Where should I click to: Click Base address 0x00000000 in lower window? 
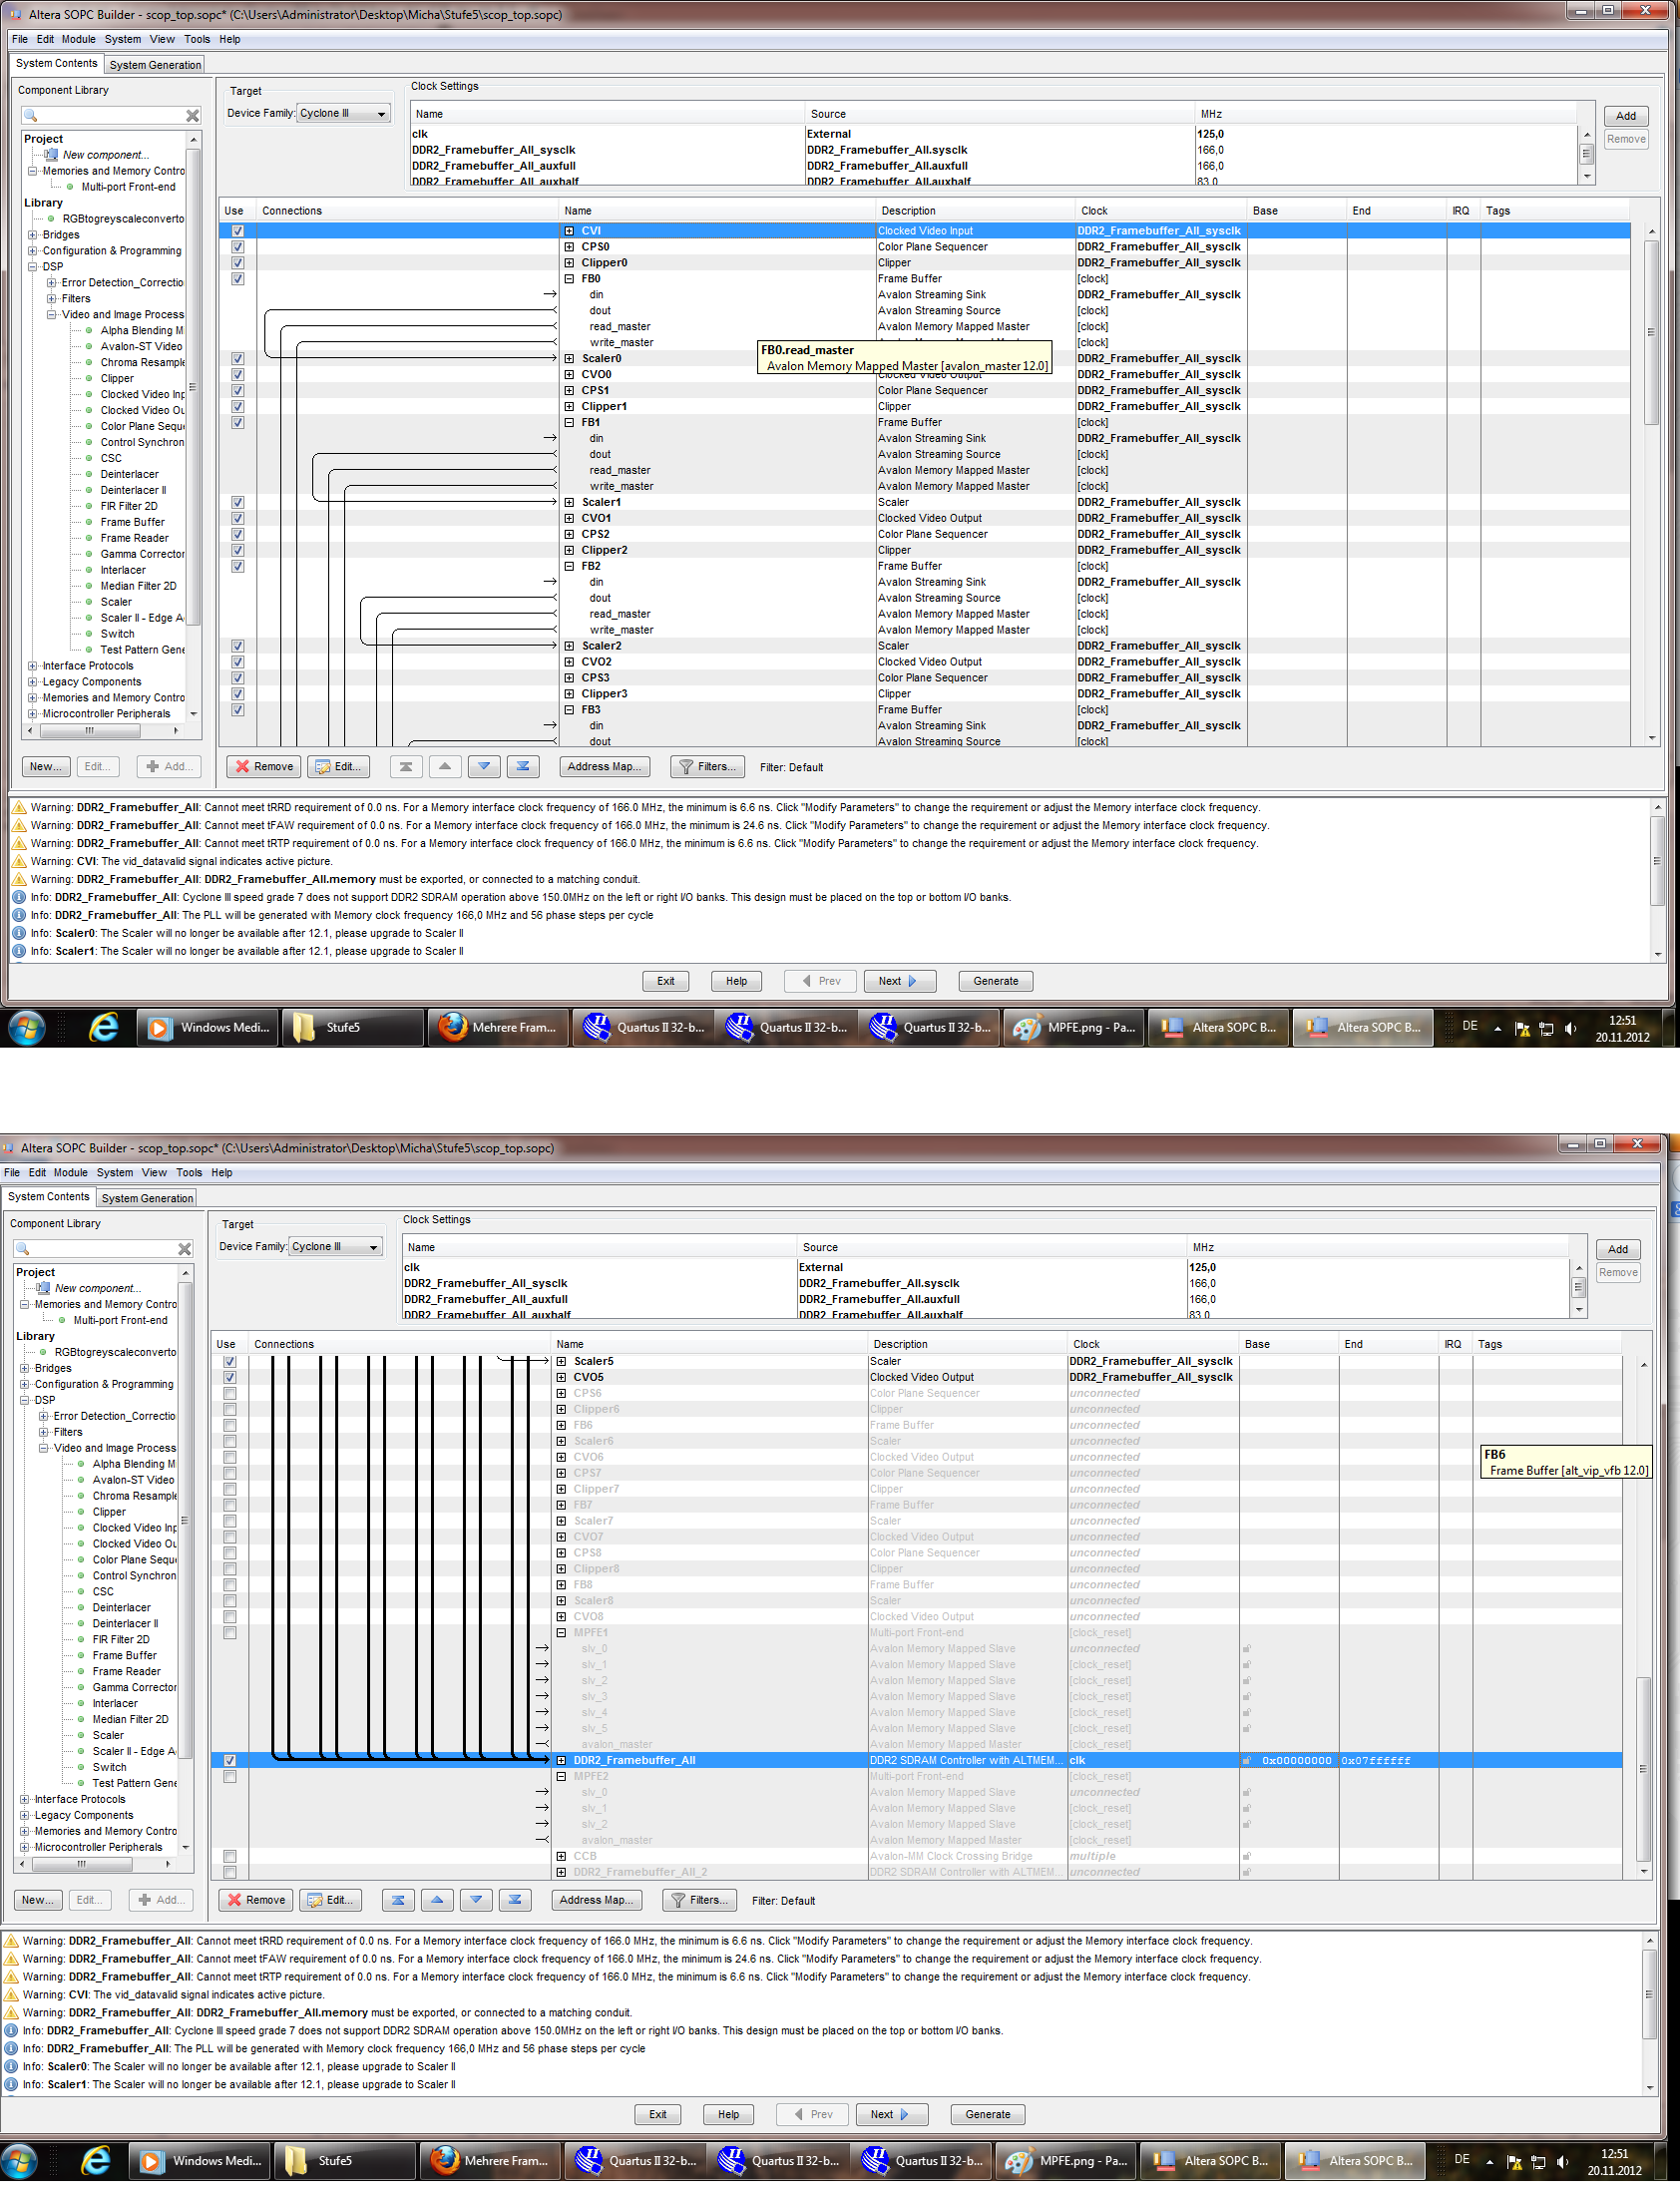tap(1297, 1761)
